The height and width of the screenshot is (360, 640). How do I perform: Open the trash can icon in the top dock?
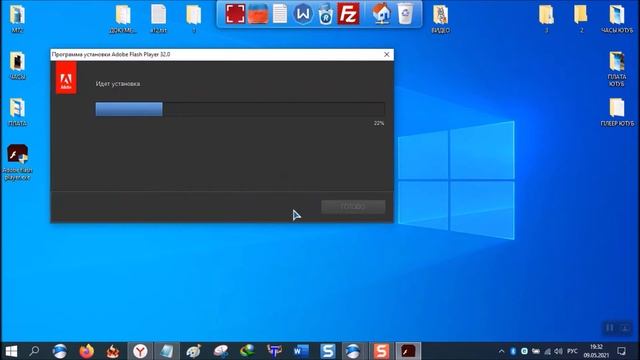pyautogui.click(x=405, y=13)
